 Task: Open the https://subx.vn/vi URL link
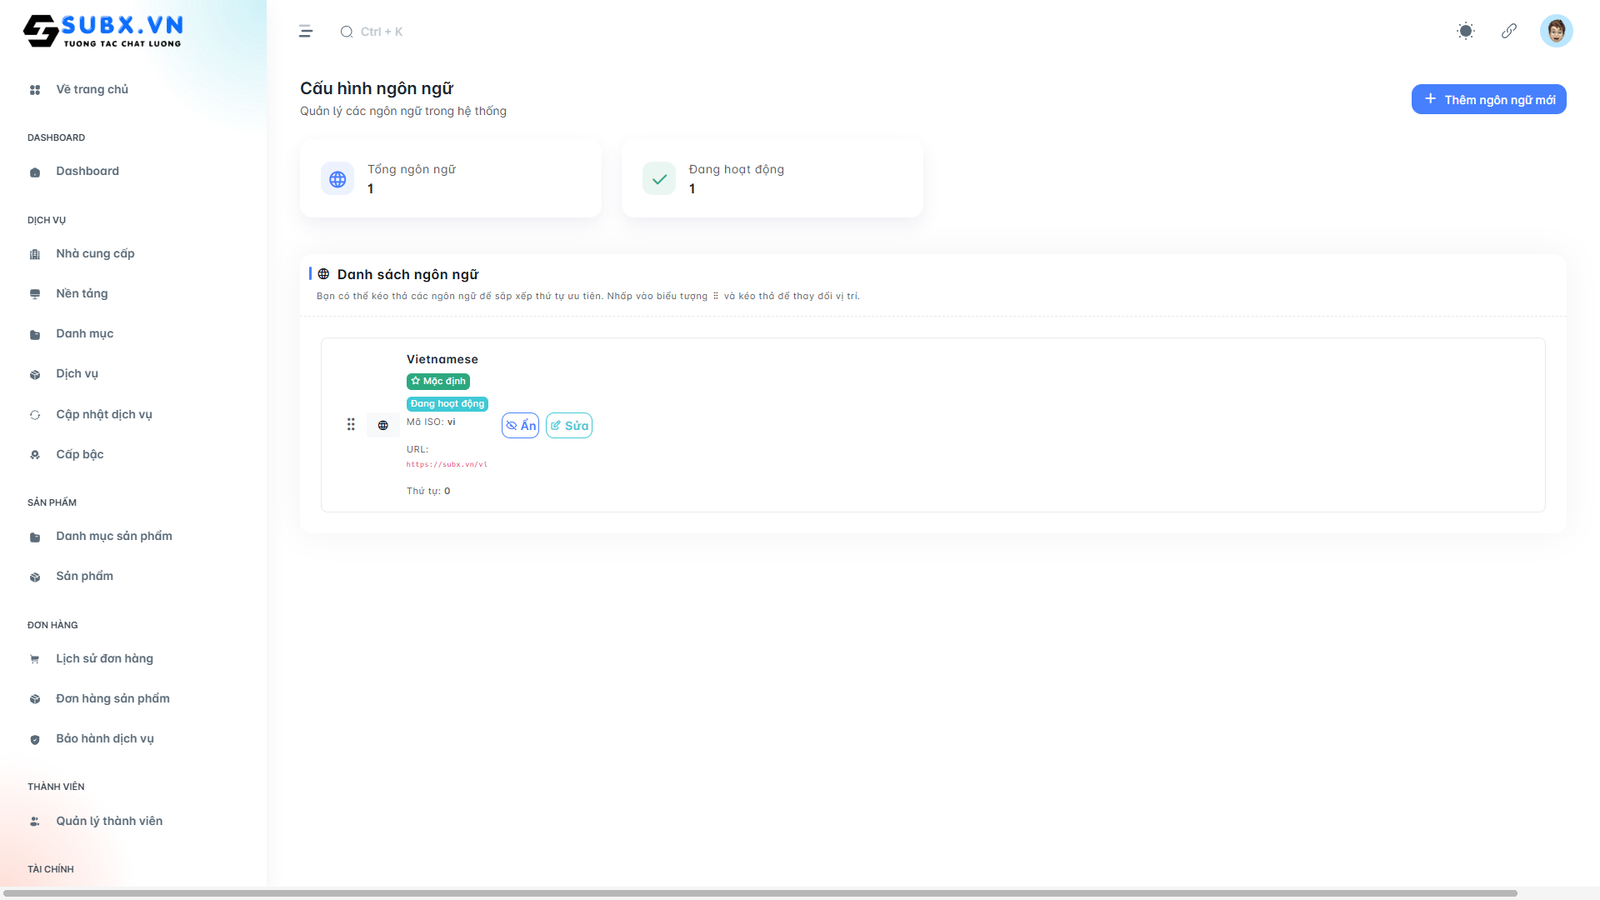447,464
